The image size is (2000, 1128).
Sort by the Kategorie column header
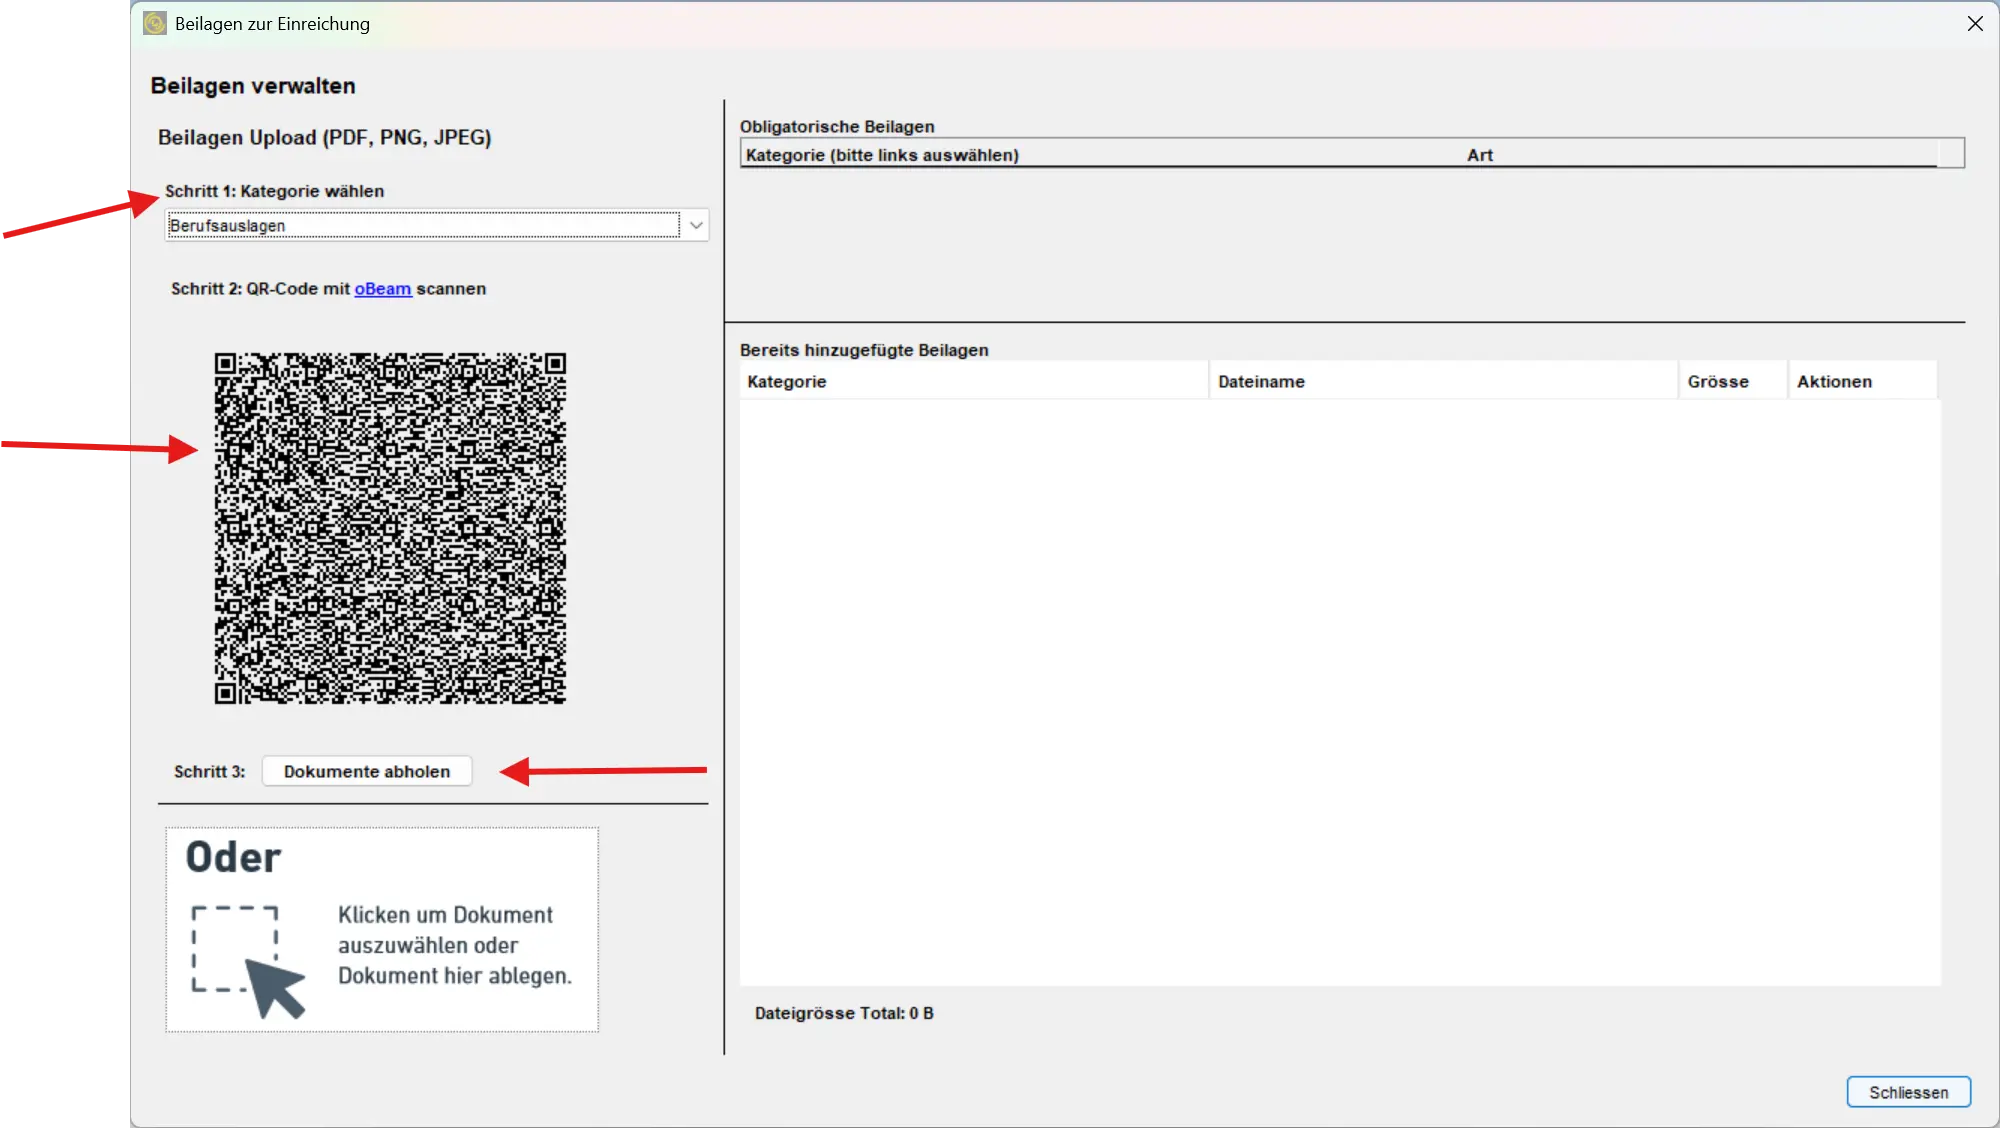[786, 381]
